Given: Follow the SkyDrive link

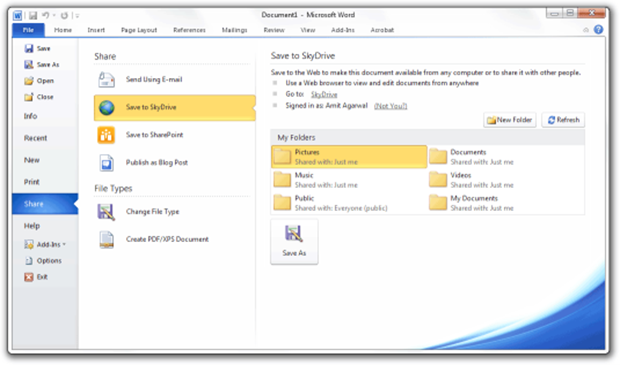Looking at the screenshot, I should point(324,95).
